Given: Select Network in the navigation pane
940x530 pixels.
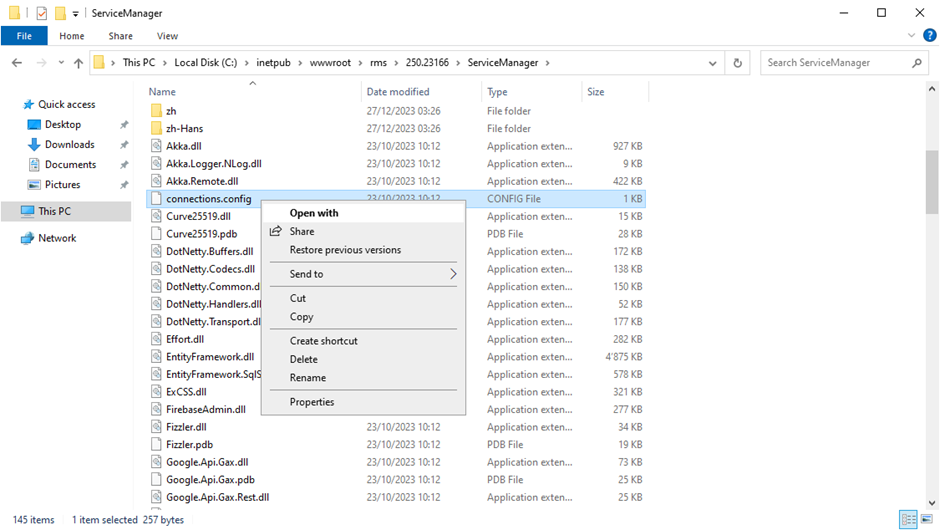Looking at the screenshot, I should pos(57,238).
